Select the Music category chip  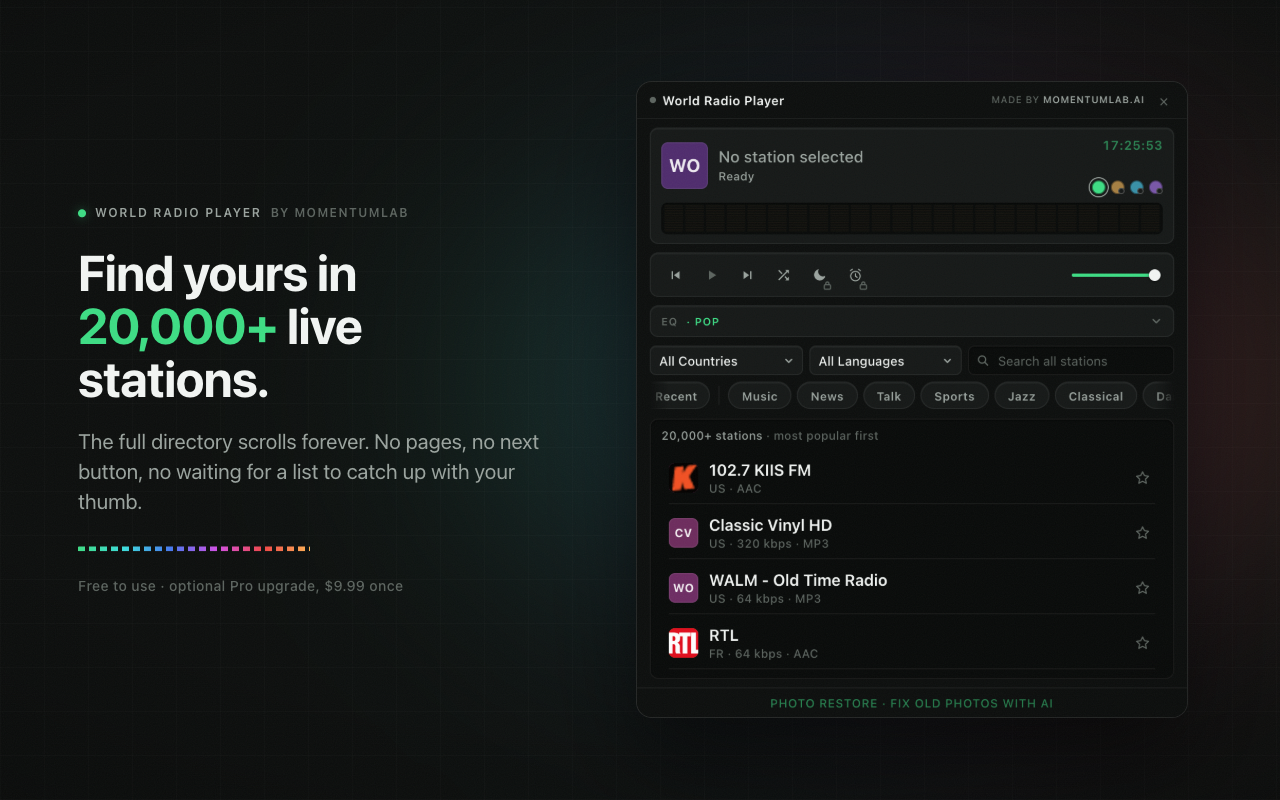760,396
